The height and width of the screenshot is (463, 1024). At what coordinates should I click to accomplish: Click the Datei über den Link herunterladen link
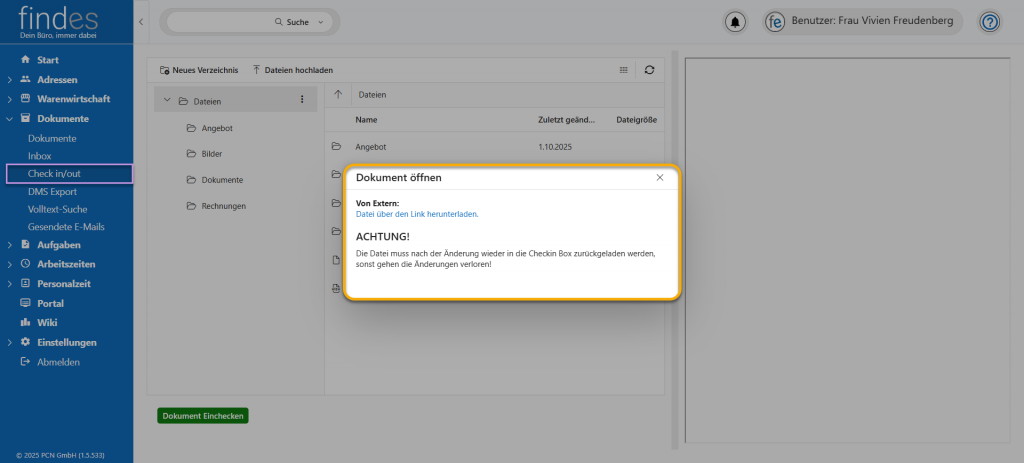417,214
